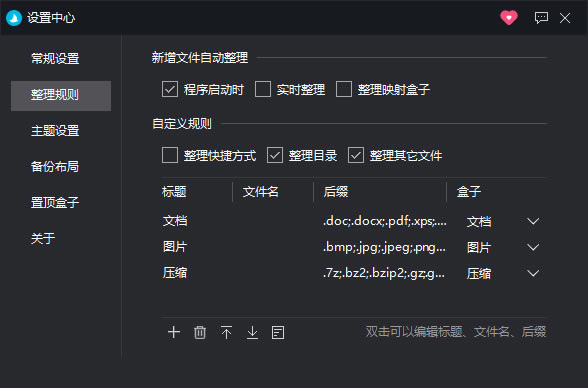Click the pink heart icon in the title bar
588x388 pixels.
pyautogui.click(x=509, y=18)
